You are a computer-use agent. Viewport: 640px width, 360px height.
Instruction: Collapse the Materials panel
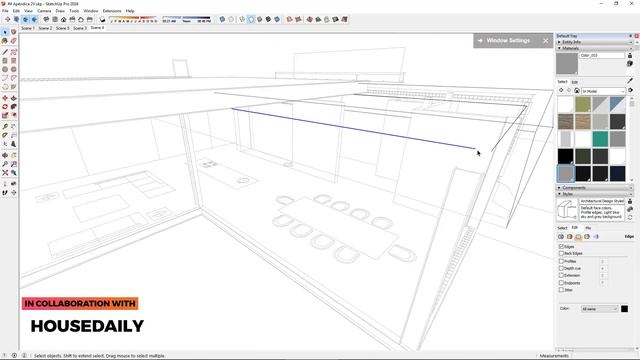(594, 48)
